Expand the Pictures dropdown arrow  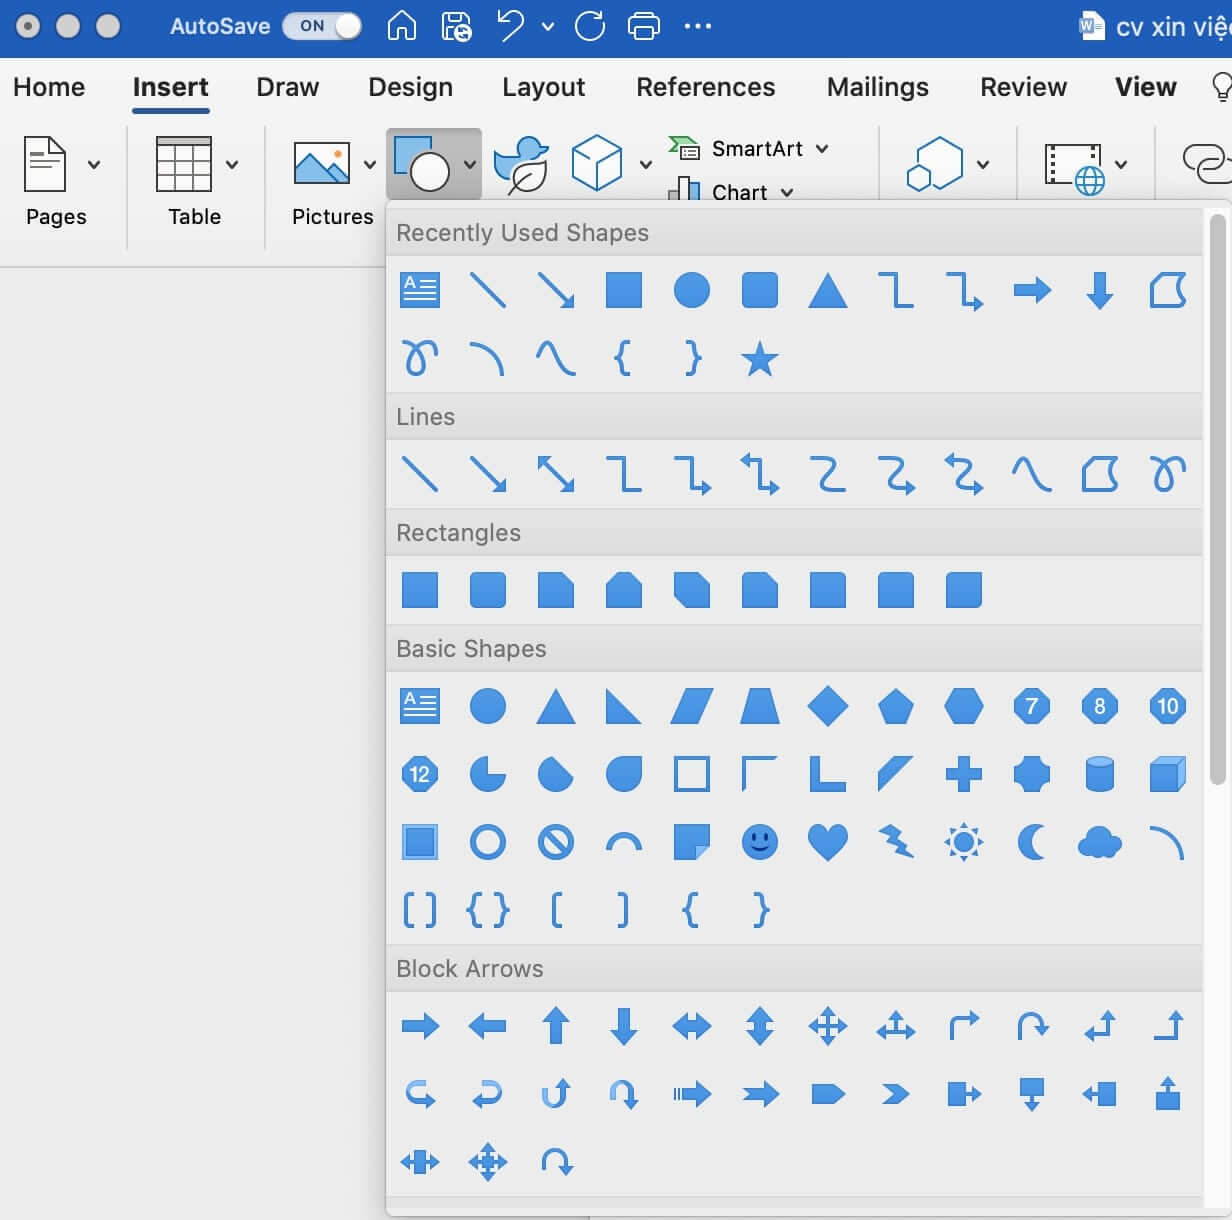pos(369,164)
